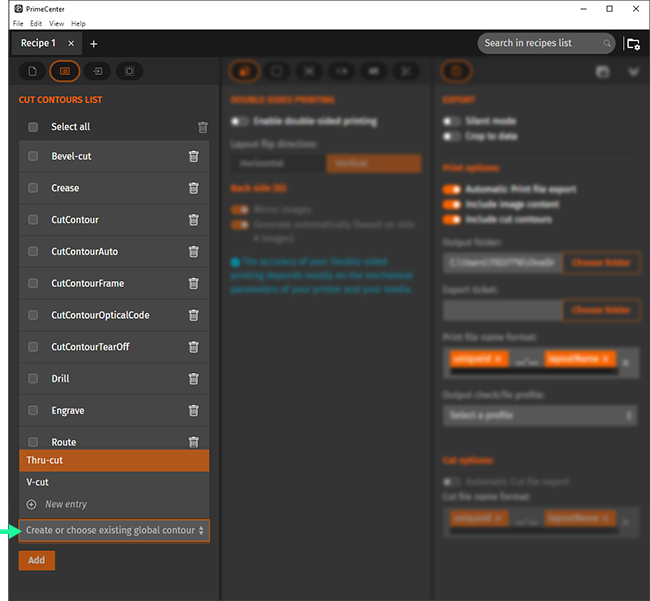Open the cut contours list toolbar icon

(x=65, y=71)
